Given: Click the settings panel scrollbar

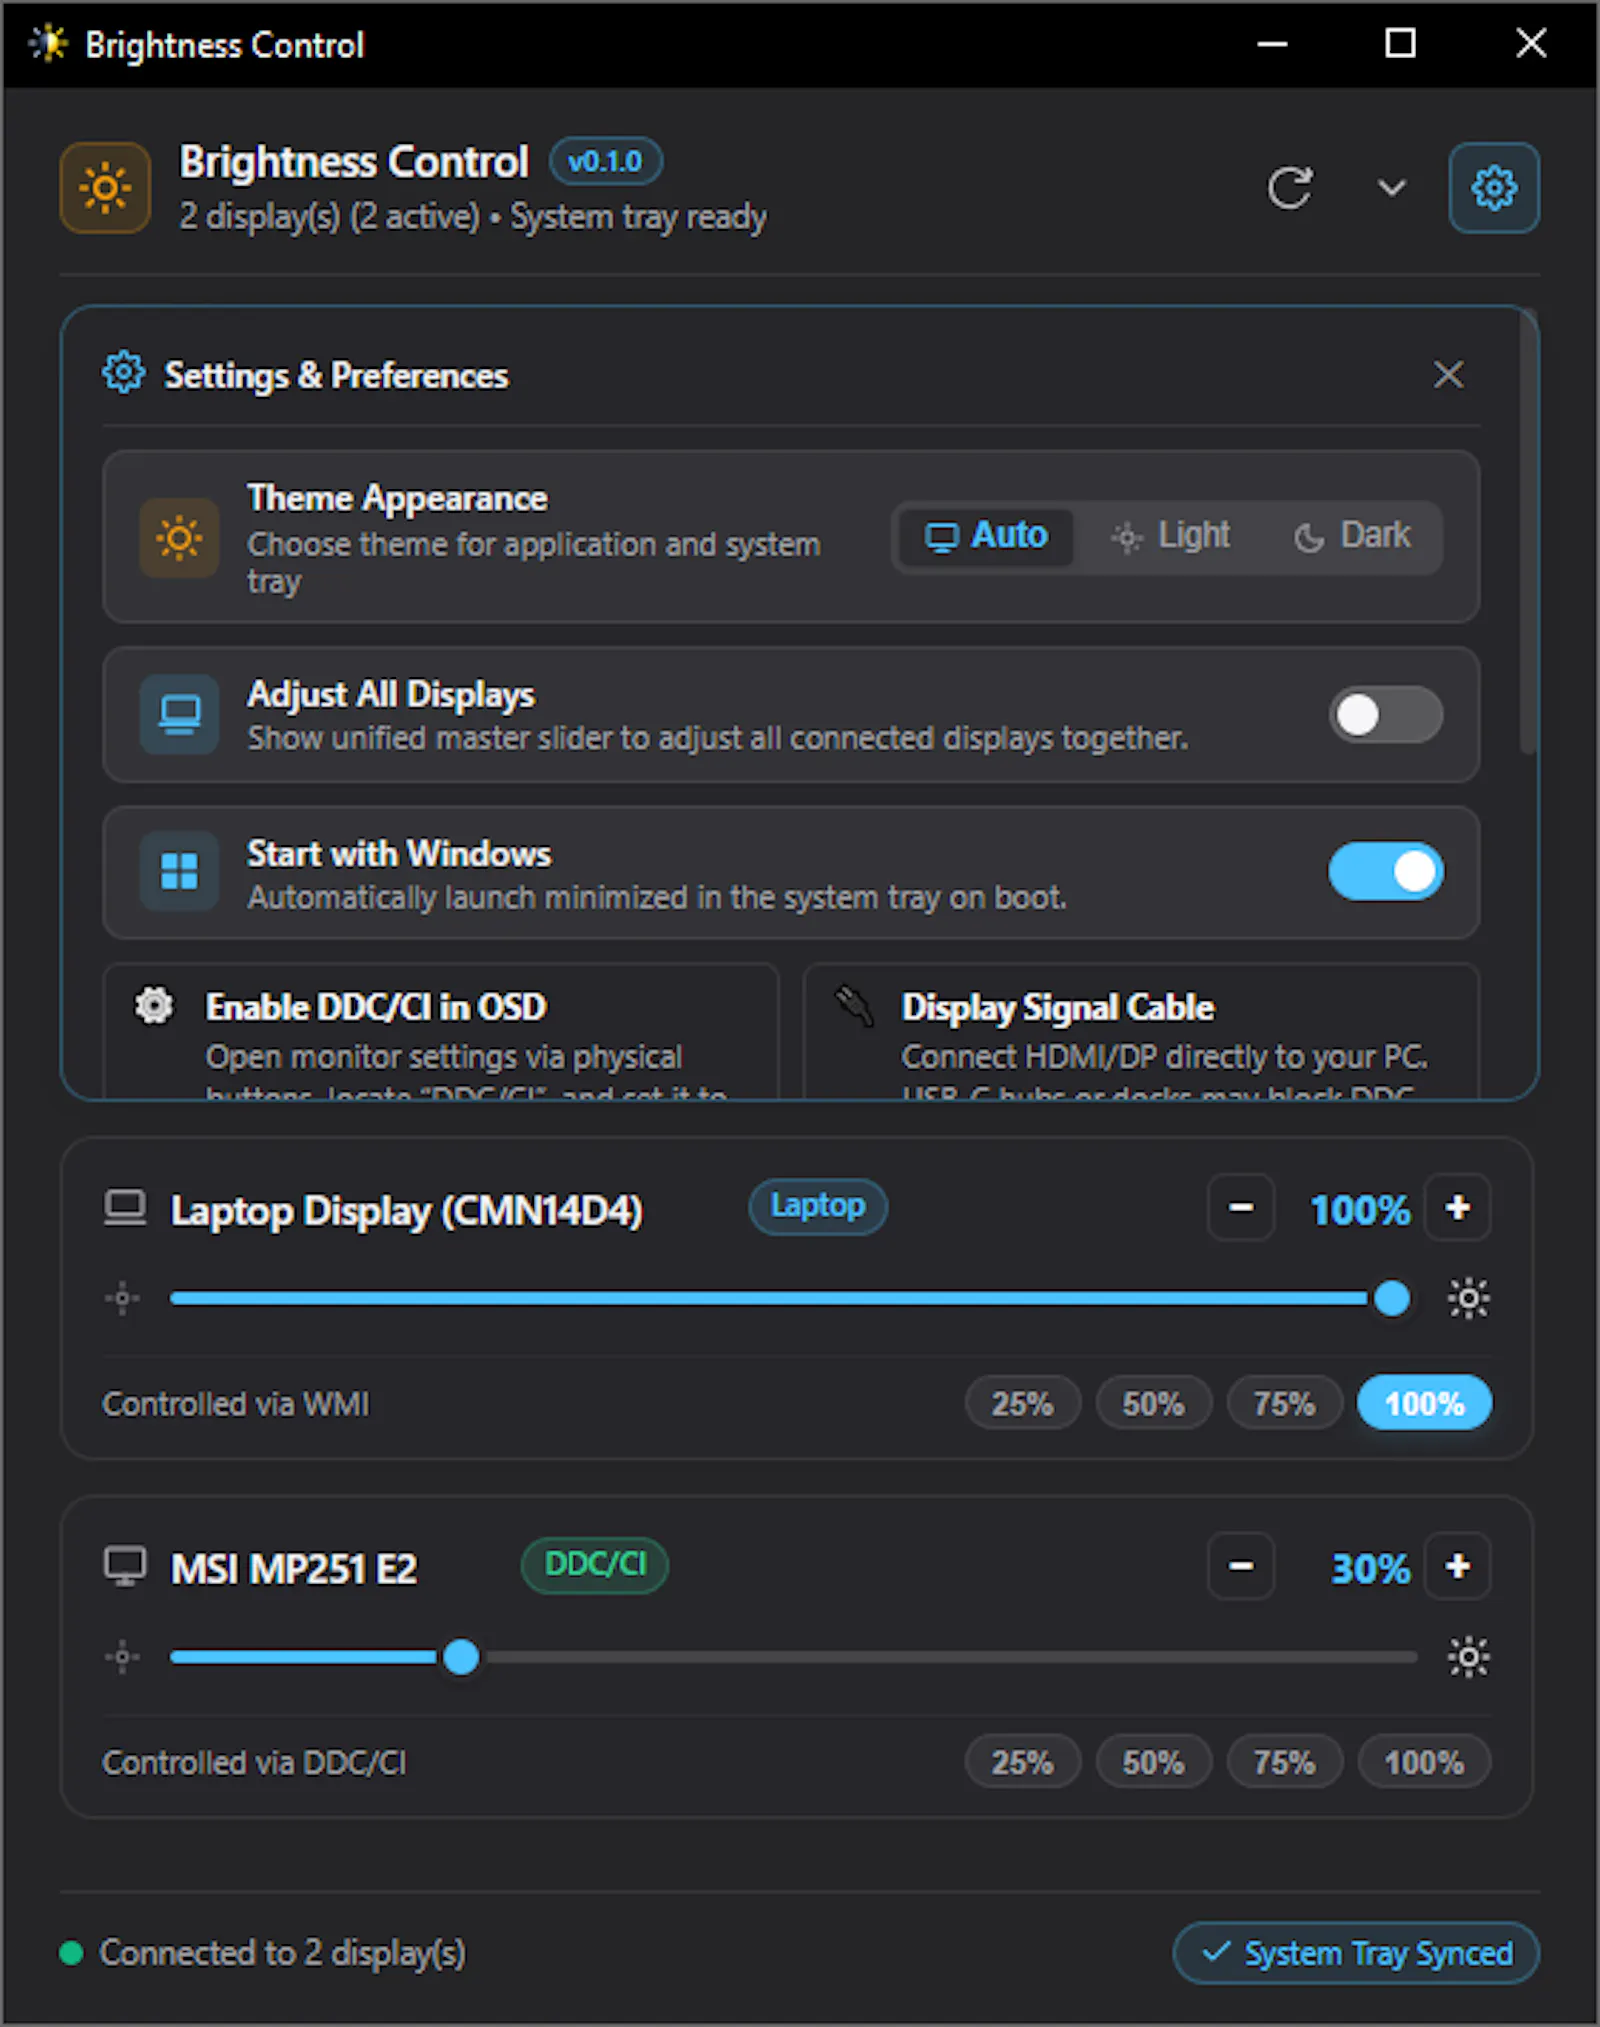Looking at the screenshot, I should click(x=1527, y=532).
